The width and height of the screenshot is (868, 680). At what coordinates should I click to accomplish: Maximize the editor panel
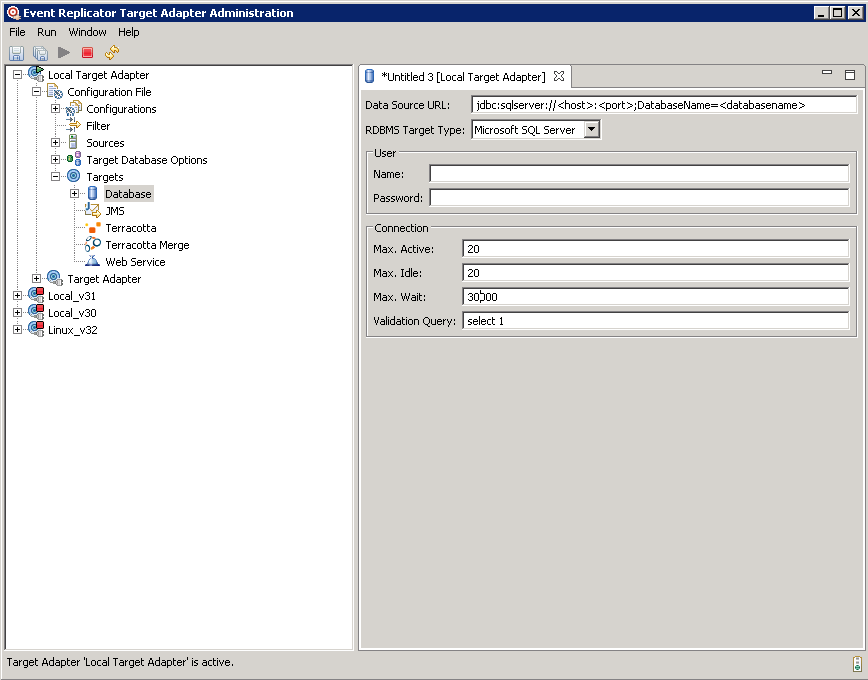coord(850,75)
